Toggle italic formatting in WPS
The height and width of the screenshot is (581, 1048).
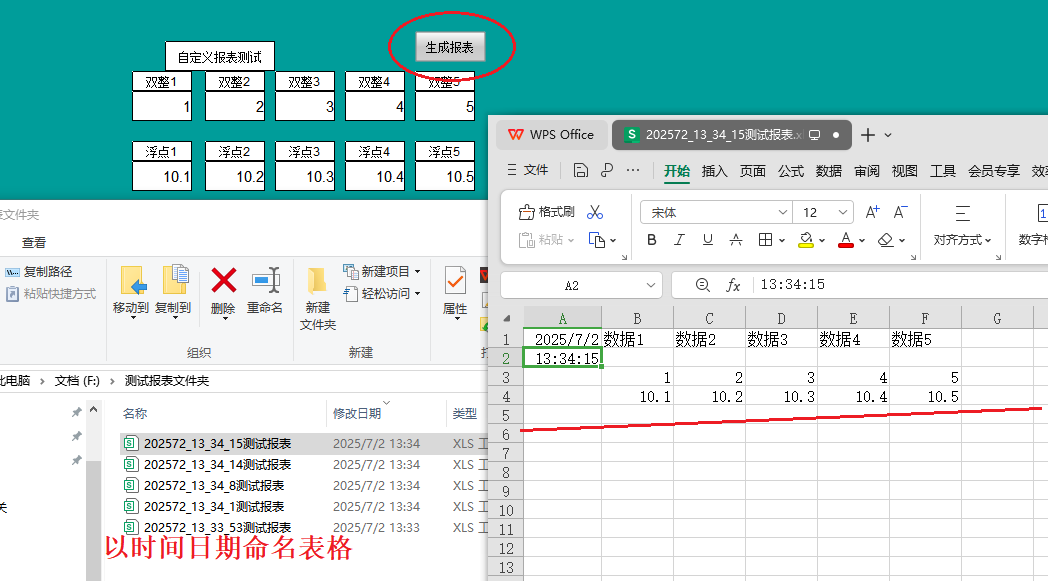680,240
